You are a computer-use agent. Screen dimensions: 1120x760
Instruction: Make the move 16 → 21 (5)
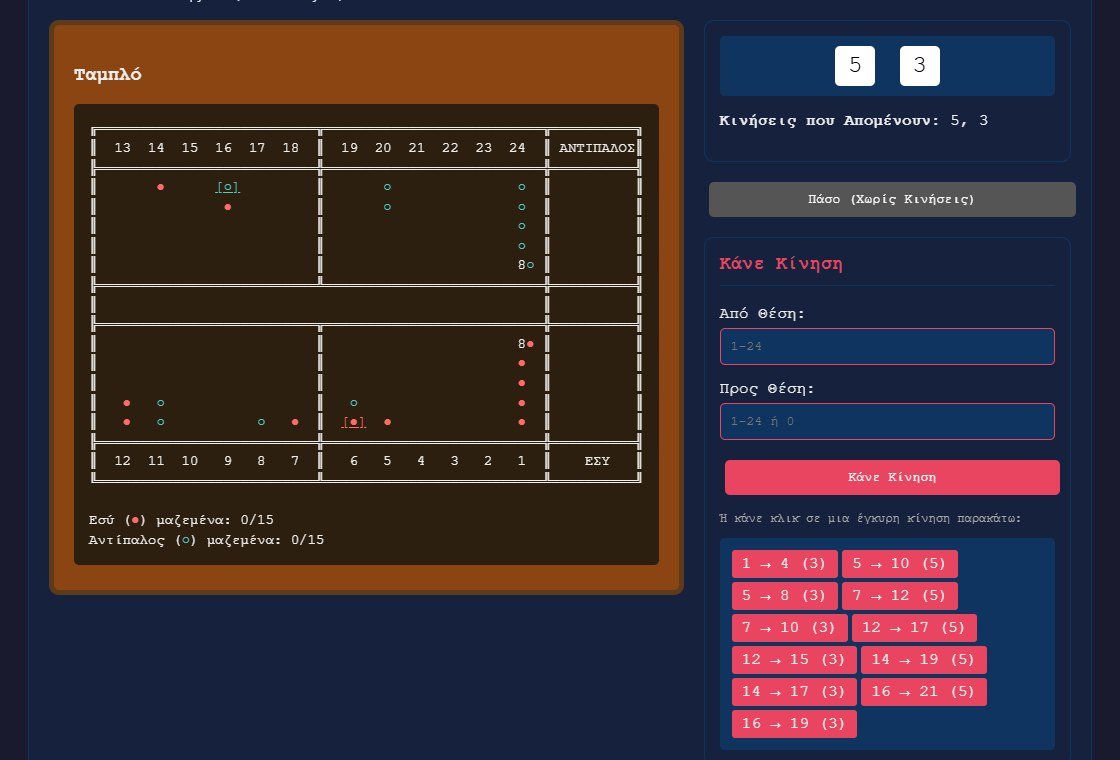(x=924, y=692)
